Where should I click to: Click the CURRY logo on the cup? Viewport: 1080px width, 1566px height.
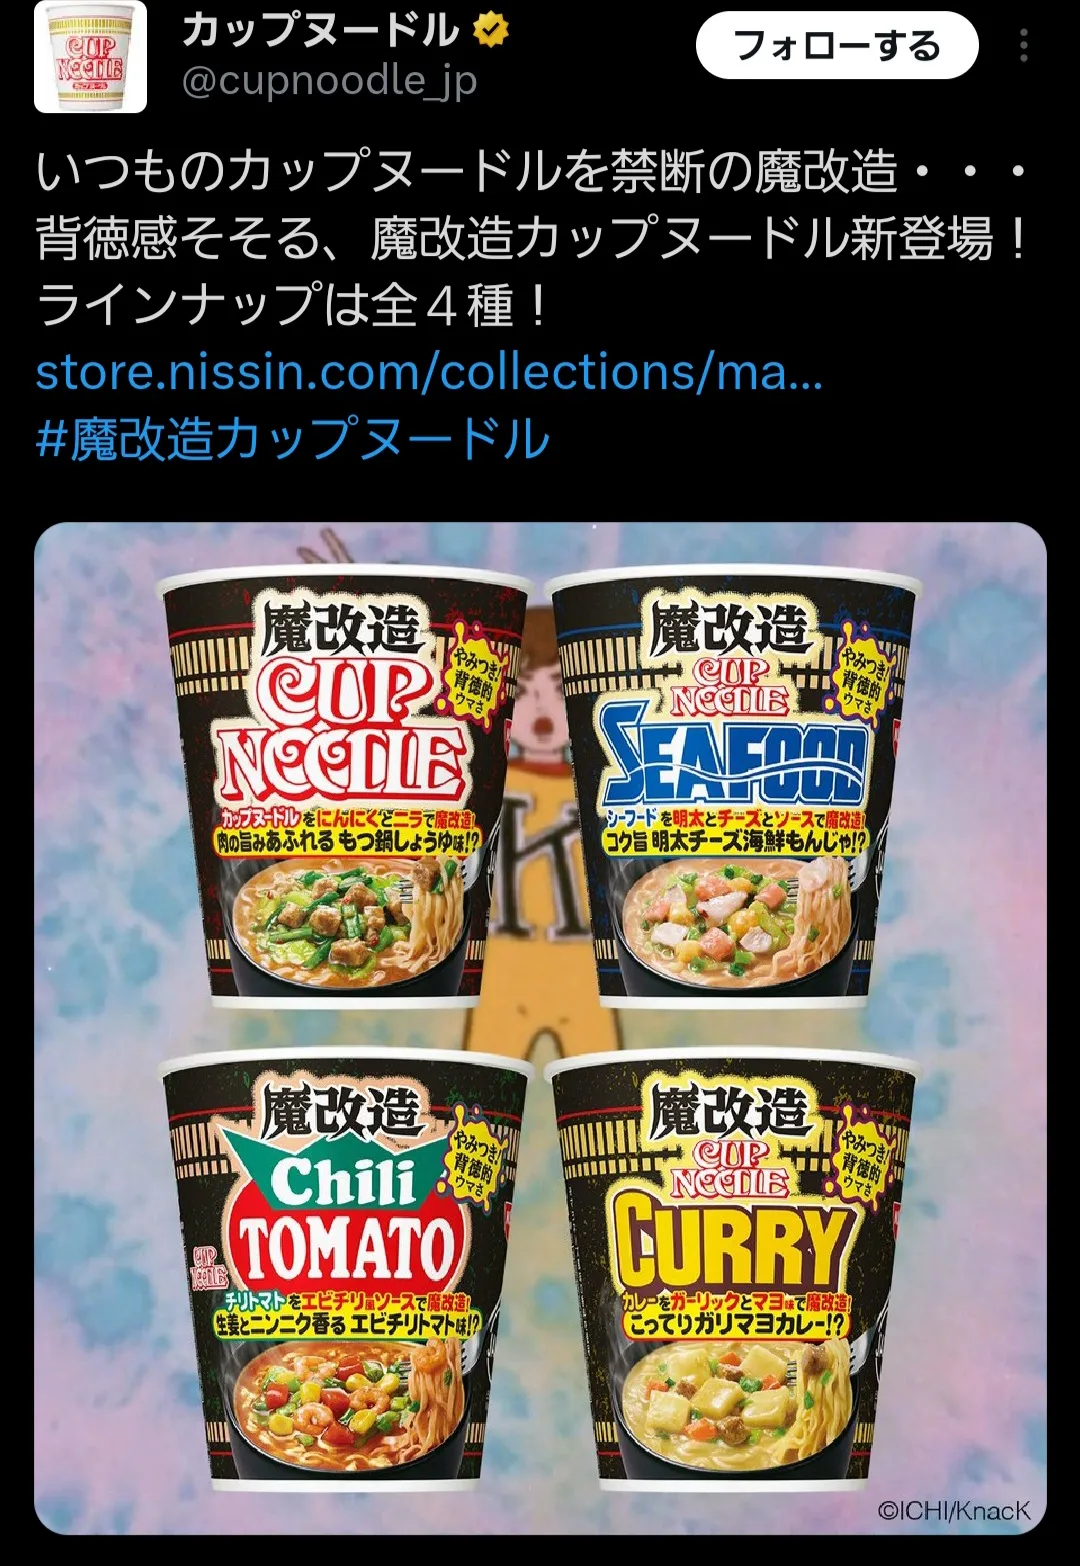pyautogui.click(x=733, y=1242)
